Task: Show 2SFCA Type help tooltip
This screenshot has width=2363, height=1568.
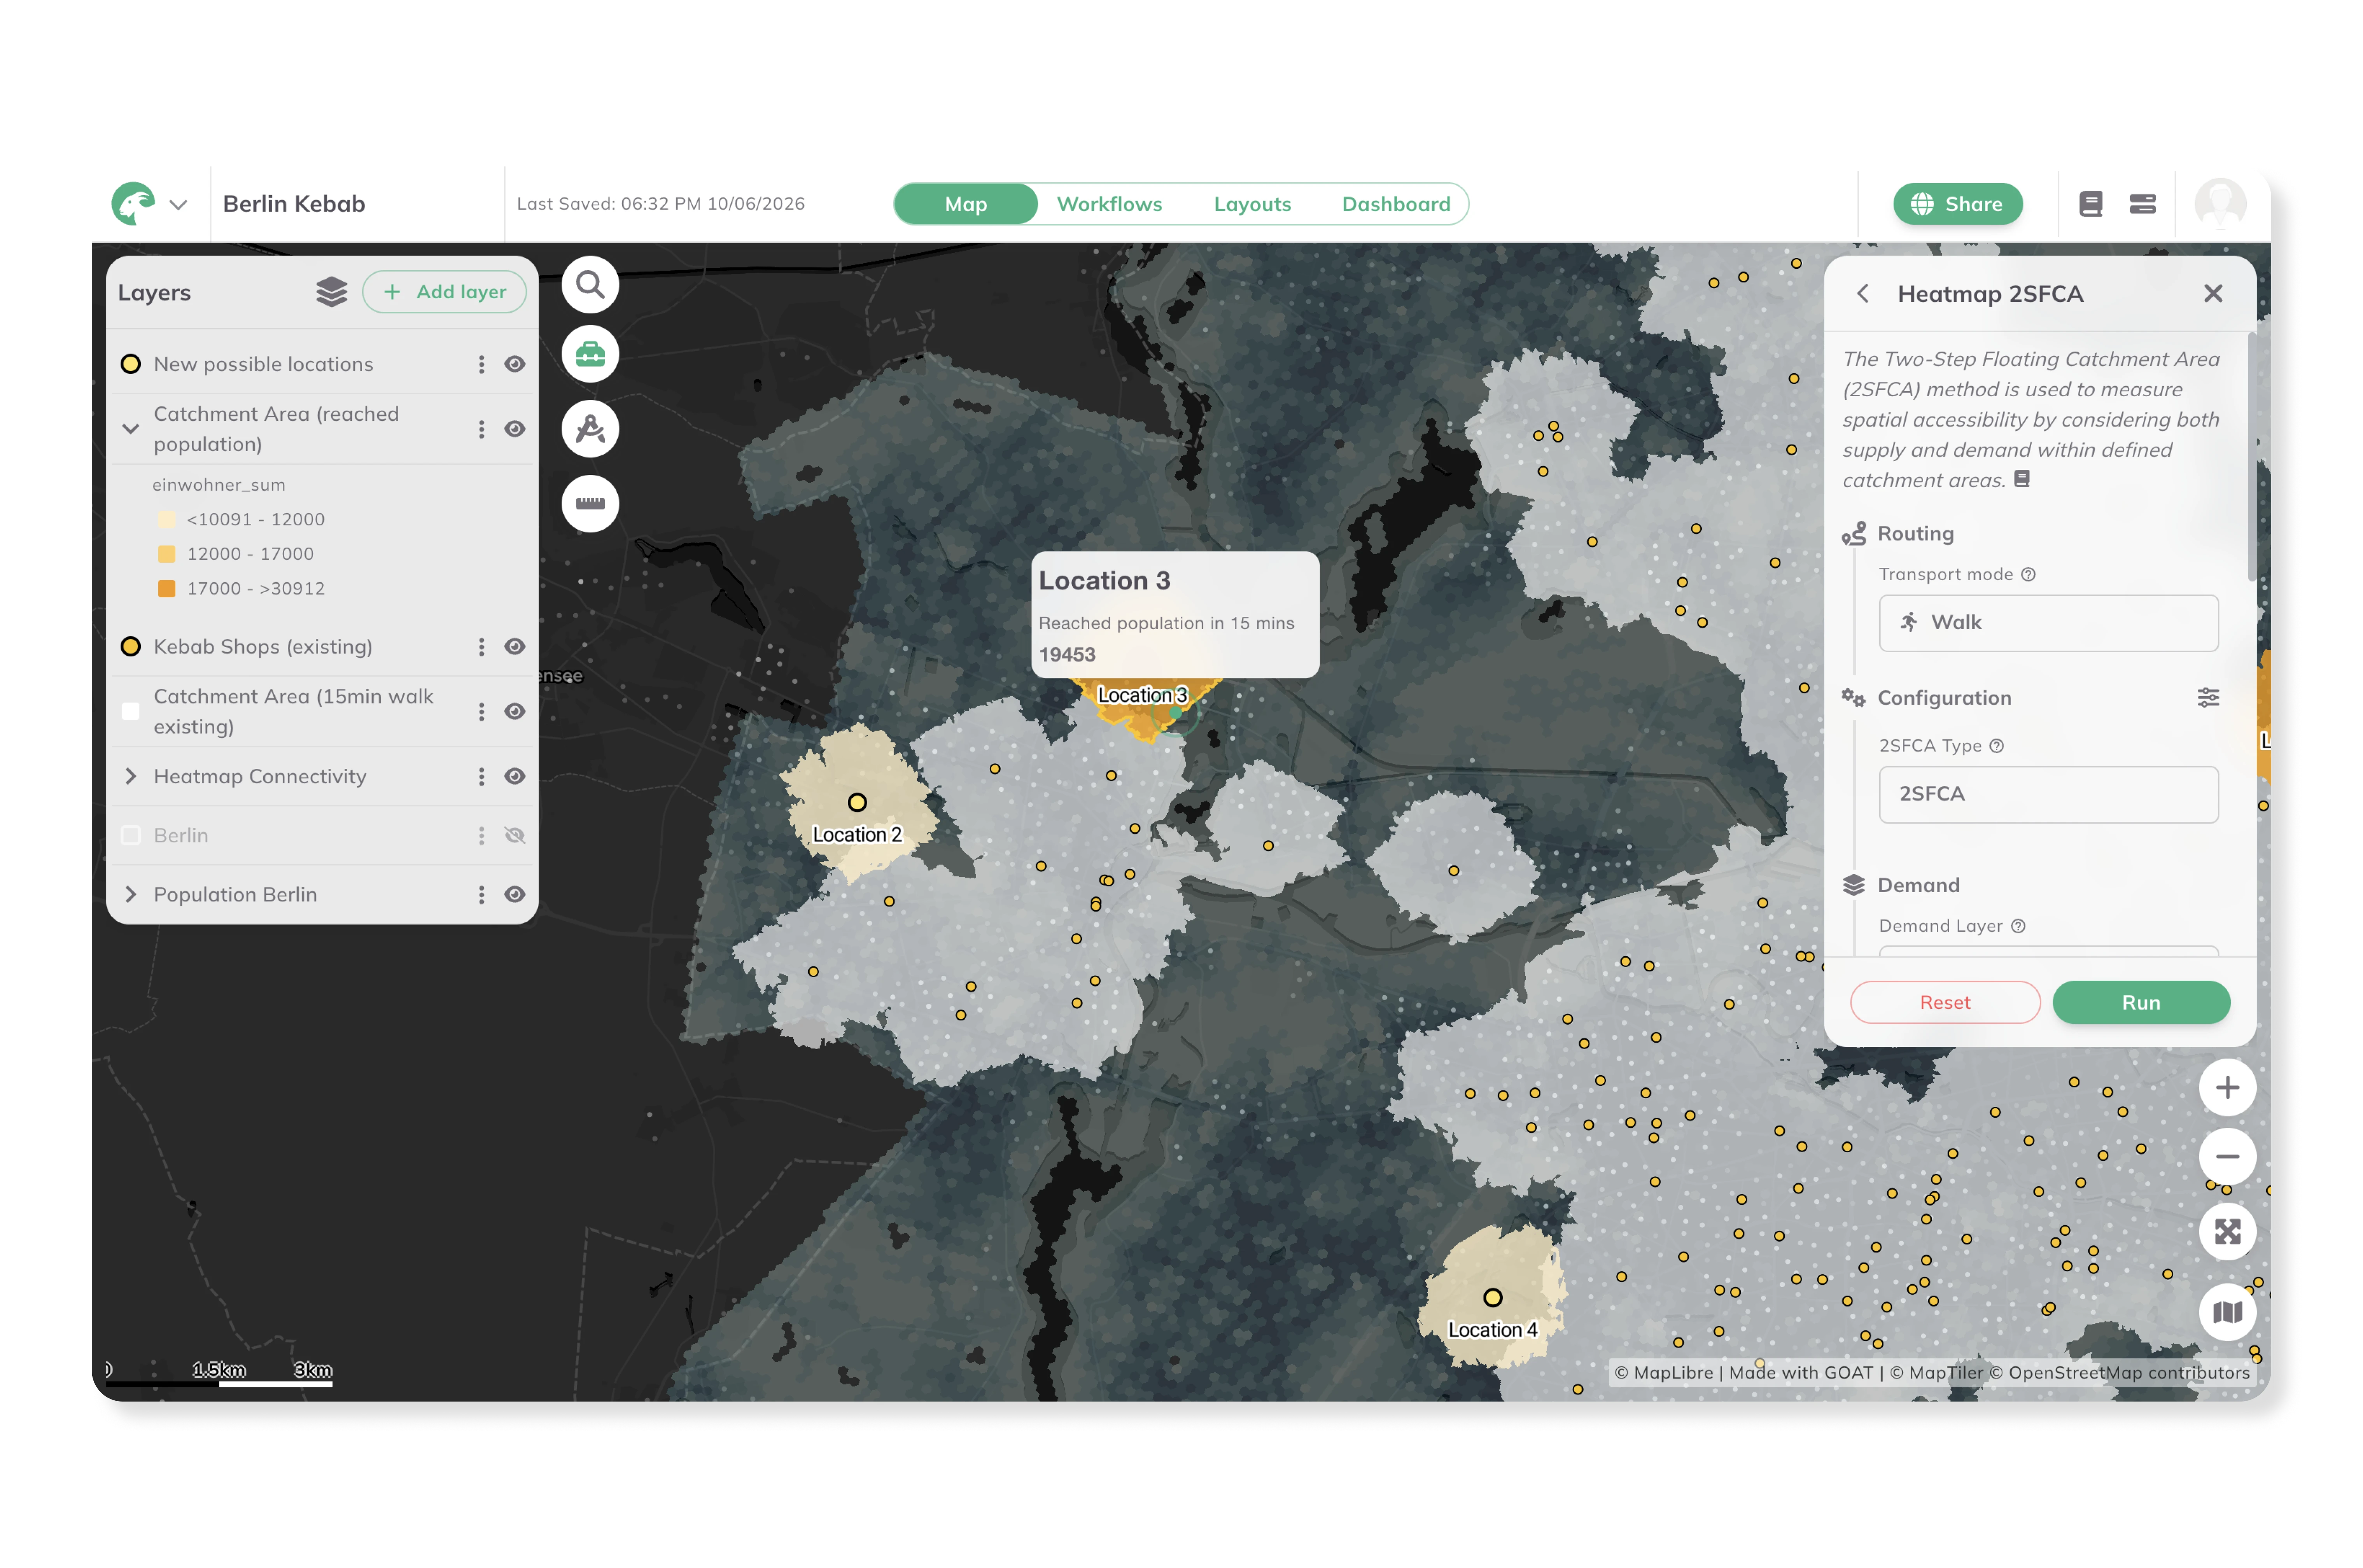Action: (1996, 746)
